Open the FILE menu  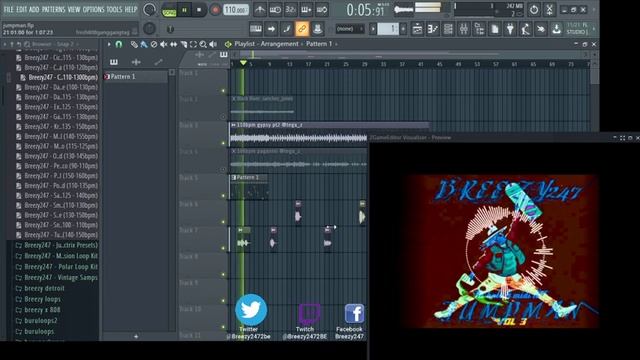[x=9, y=9]
